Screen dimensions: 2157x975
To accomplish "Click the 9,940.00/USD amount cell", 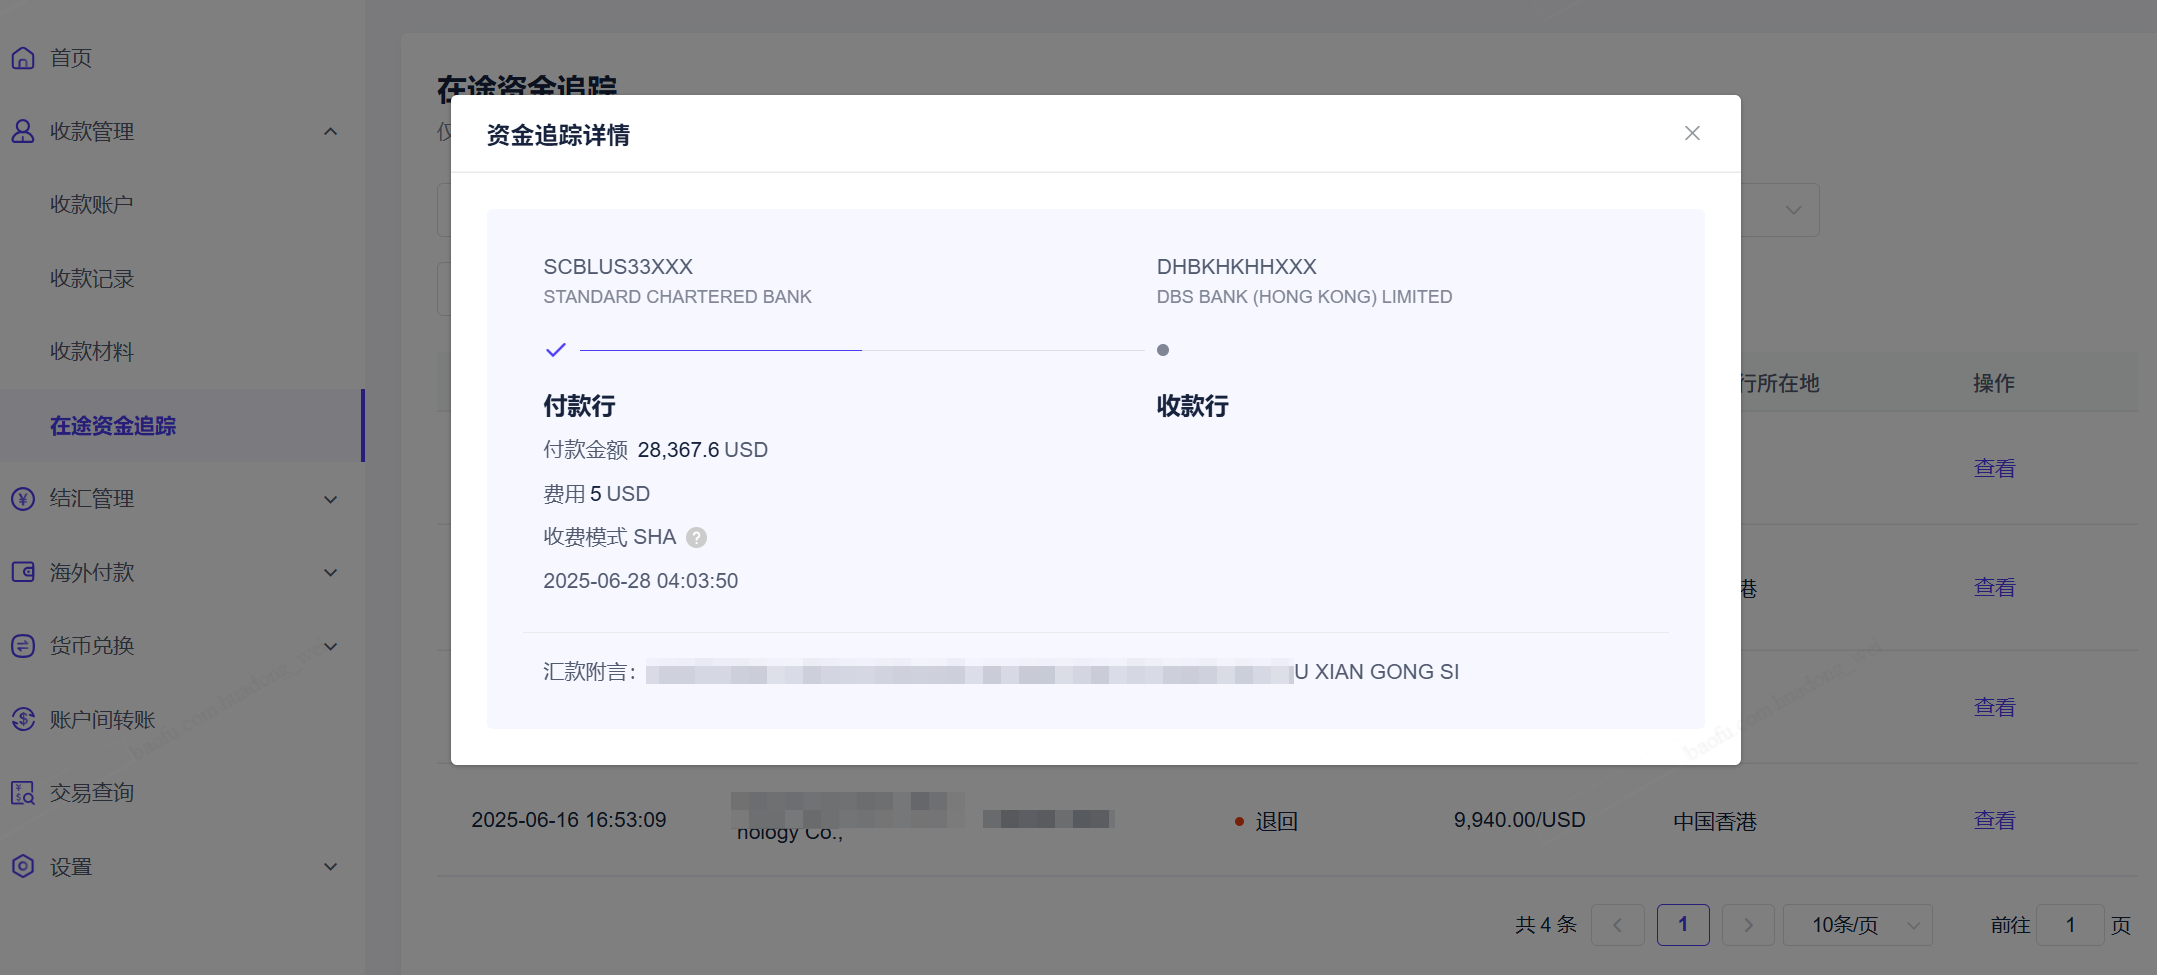I will pyautogui.click(x=1519, y=820).
